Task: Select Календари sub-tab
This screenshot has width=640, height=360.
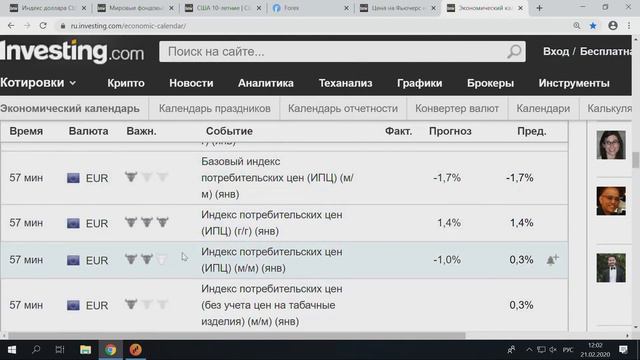Action: pyautogui.click(x=543, y=109)
